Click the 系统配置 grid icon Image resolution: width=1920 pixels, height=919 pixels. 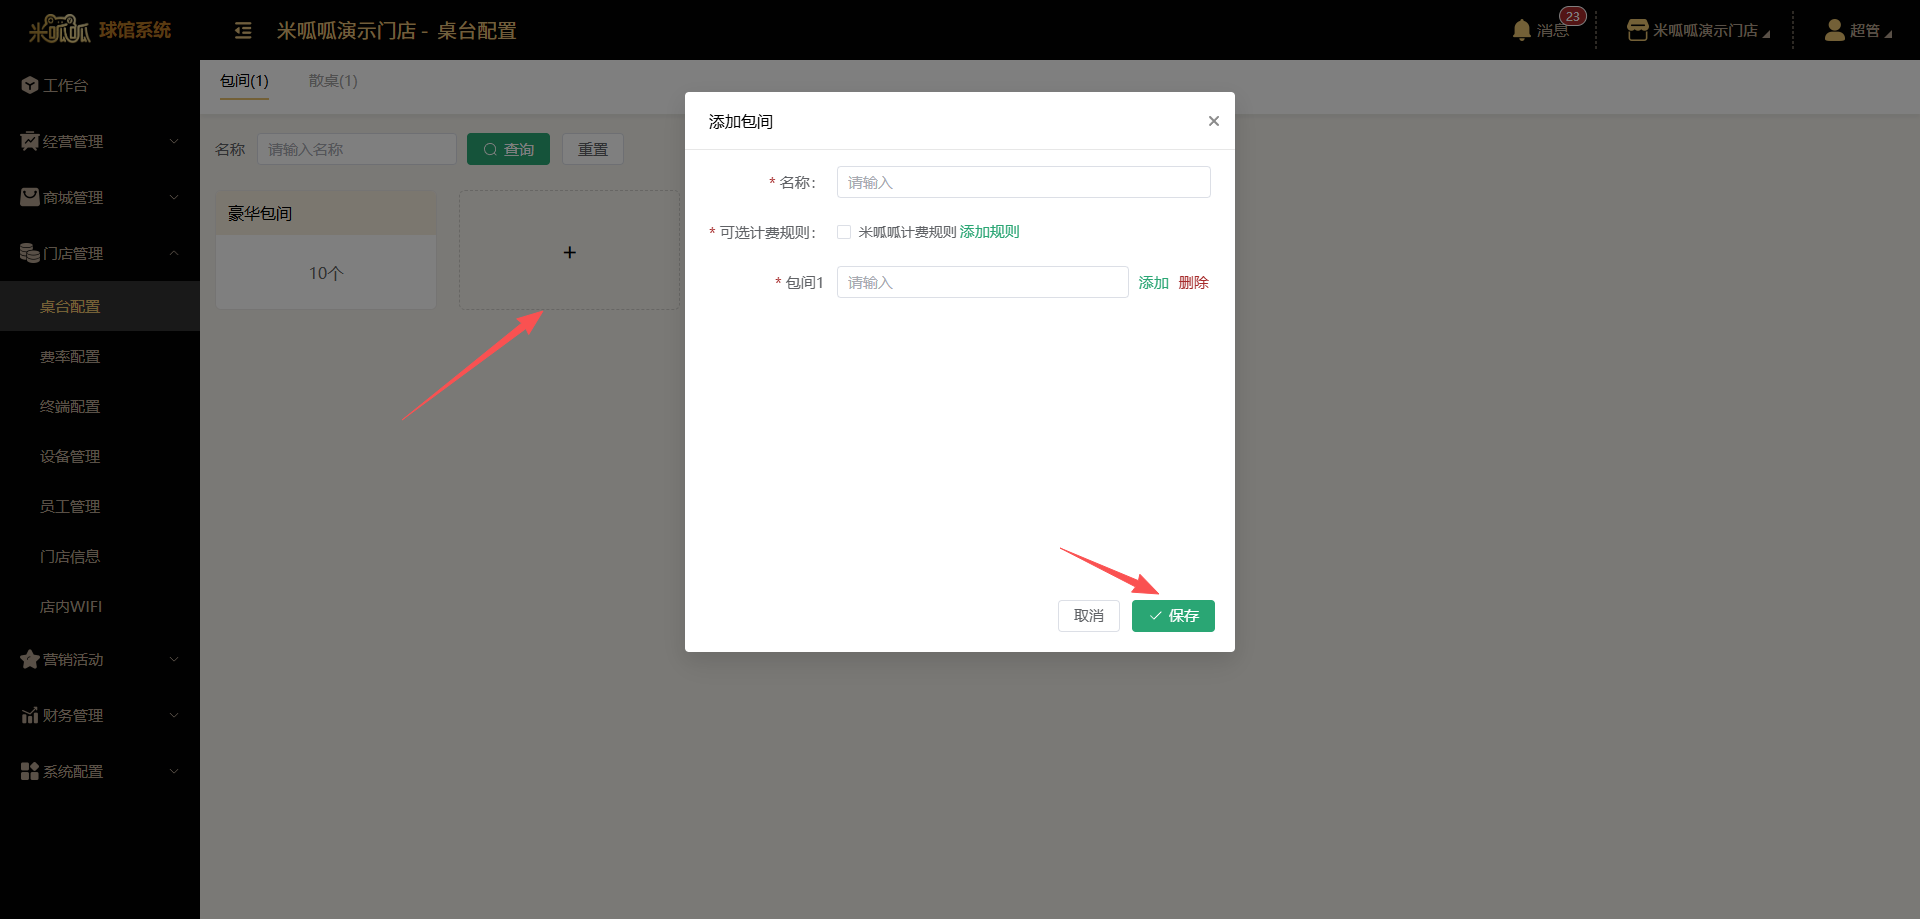point(29,772)
